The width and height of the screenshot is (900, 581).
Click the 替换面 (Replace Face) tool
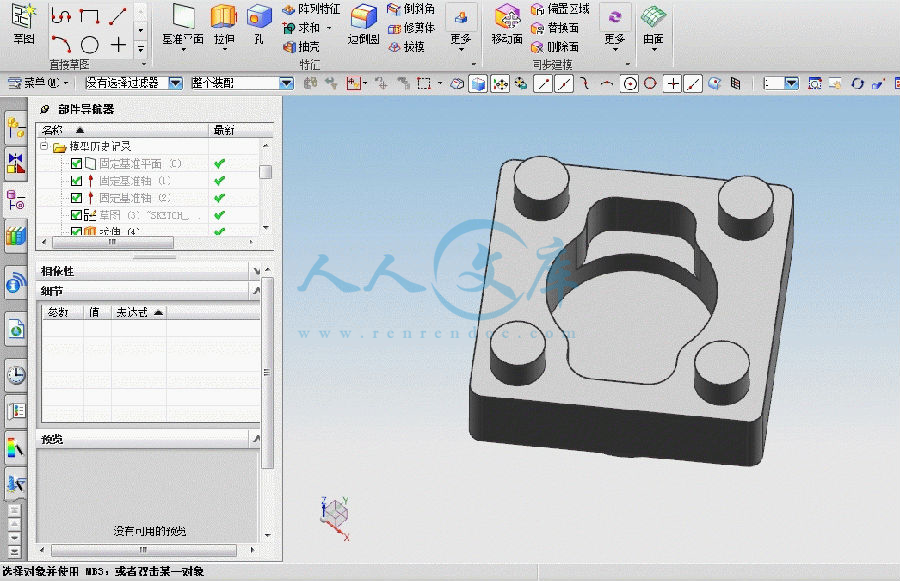[554, 28]
